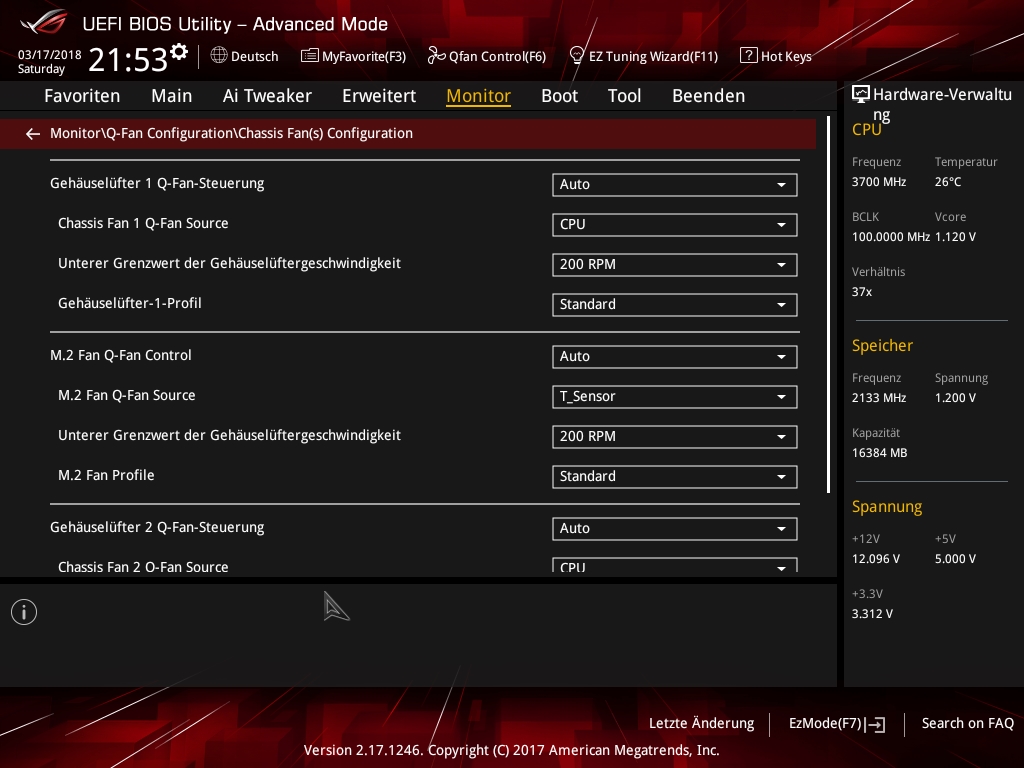Switch to the Boot tab
The image size is (1024, 768).
[x=560, y=96]
